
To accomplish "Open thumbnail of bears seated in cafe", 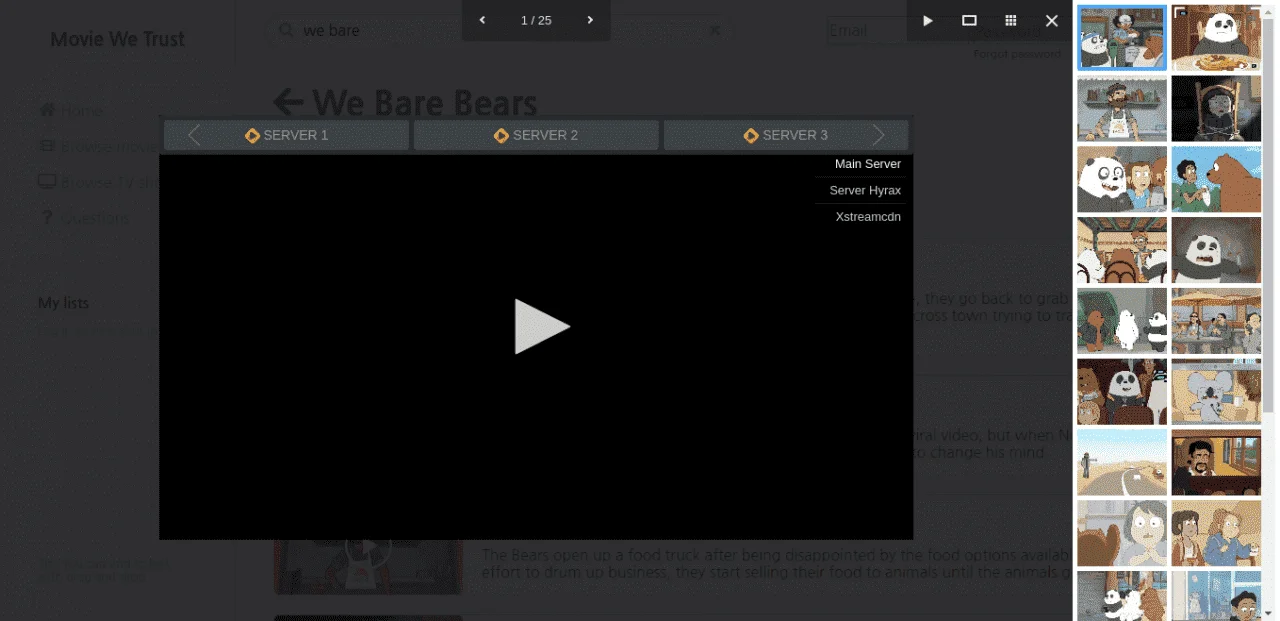I will click(1122, 251).
